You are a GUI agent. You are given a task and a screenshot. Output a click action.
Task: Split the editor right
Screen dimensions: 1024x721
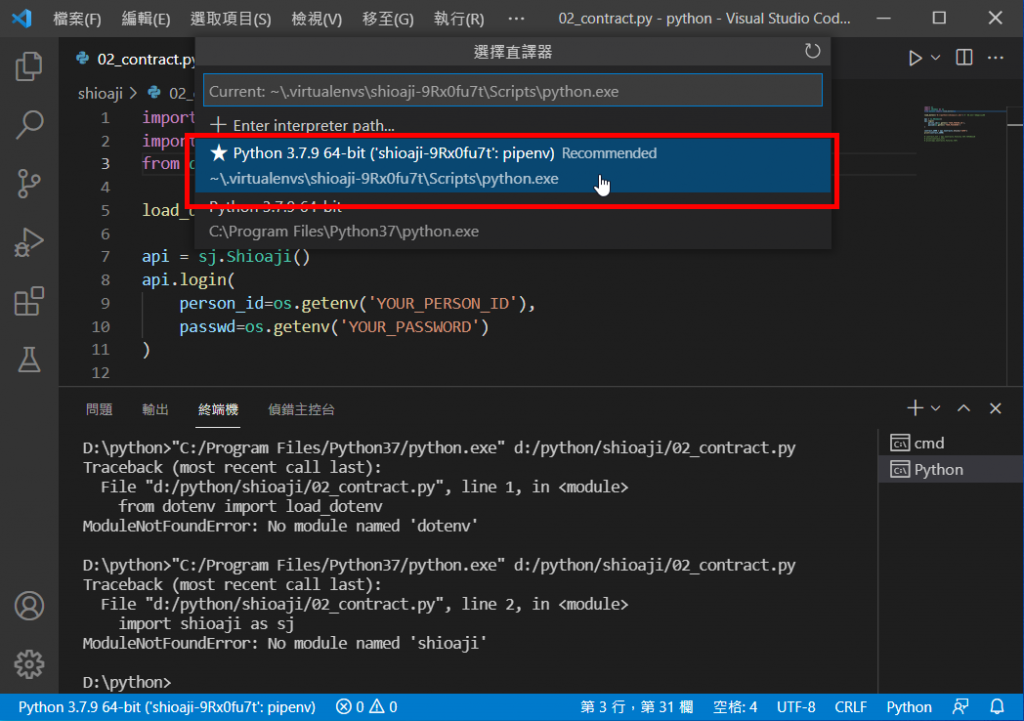tap(964, 57)
